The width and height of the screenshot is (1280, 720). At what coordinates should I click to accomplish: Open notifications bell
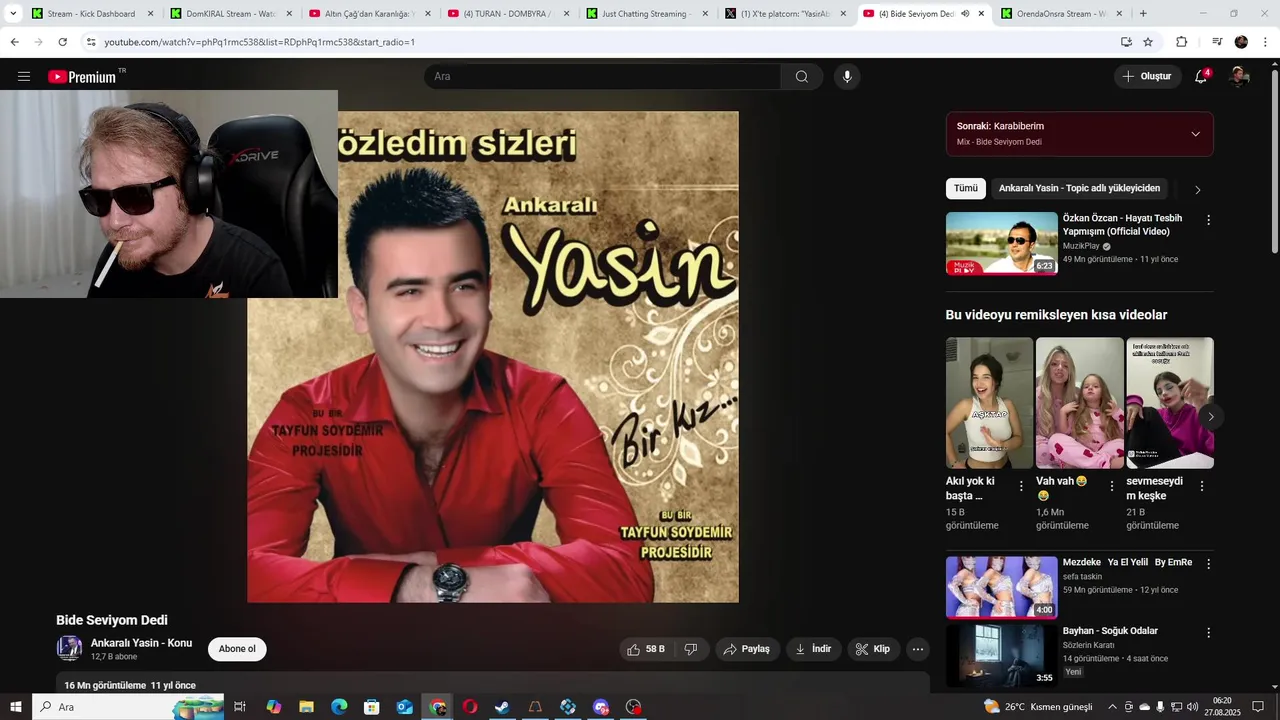click(x=1201, y=77)
